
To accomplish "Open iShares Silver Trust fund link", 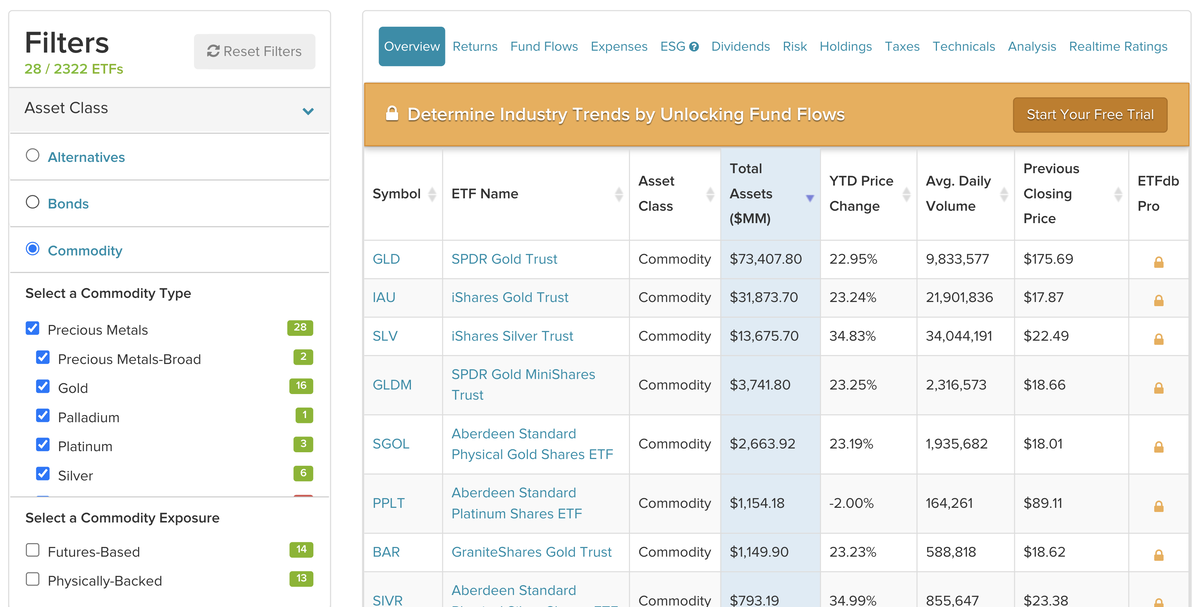I will pyautogui.click(x=512, y=336).
